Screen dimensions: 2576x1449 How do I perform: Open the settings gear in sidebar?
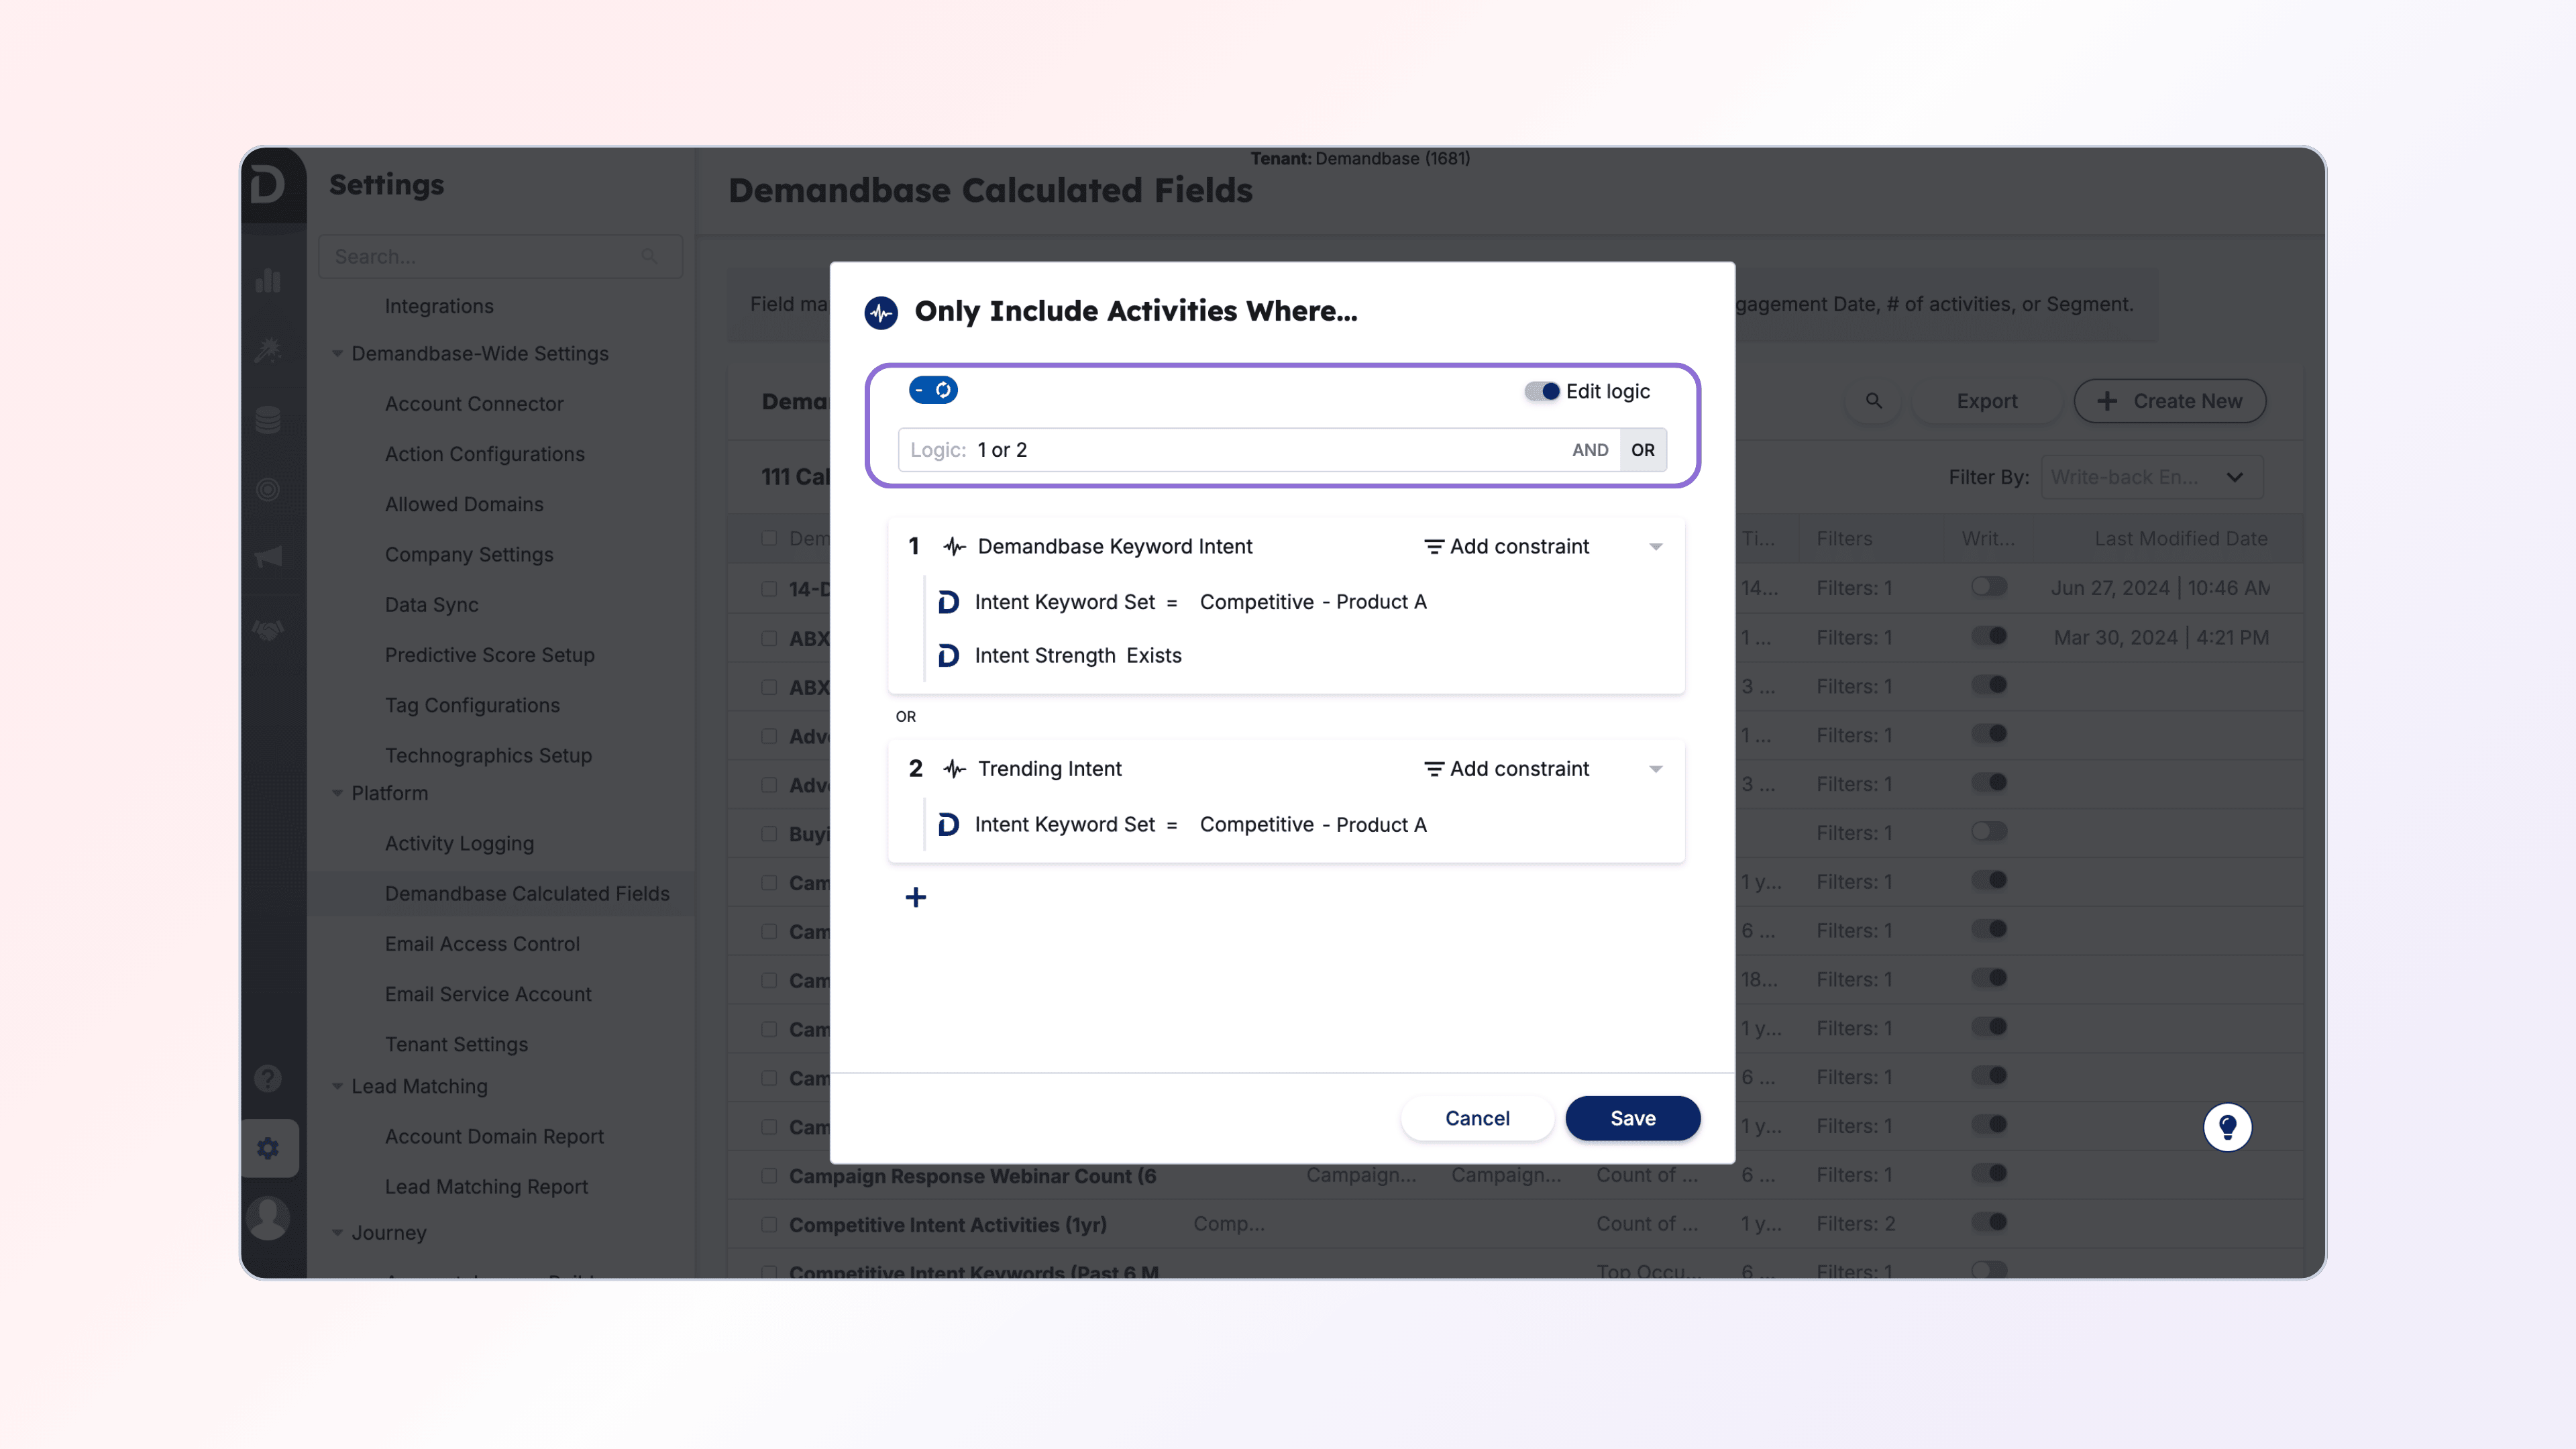(x=268, y=1148)
